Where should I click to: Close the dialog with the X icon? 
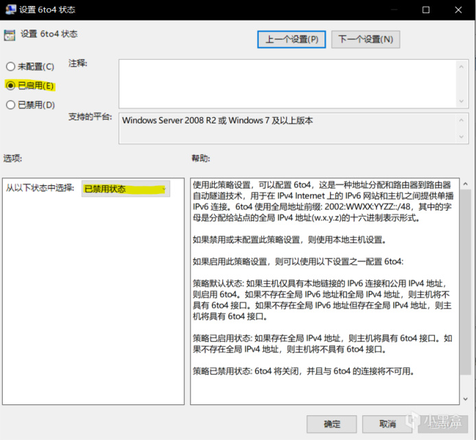[x=458, y=10]
